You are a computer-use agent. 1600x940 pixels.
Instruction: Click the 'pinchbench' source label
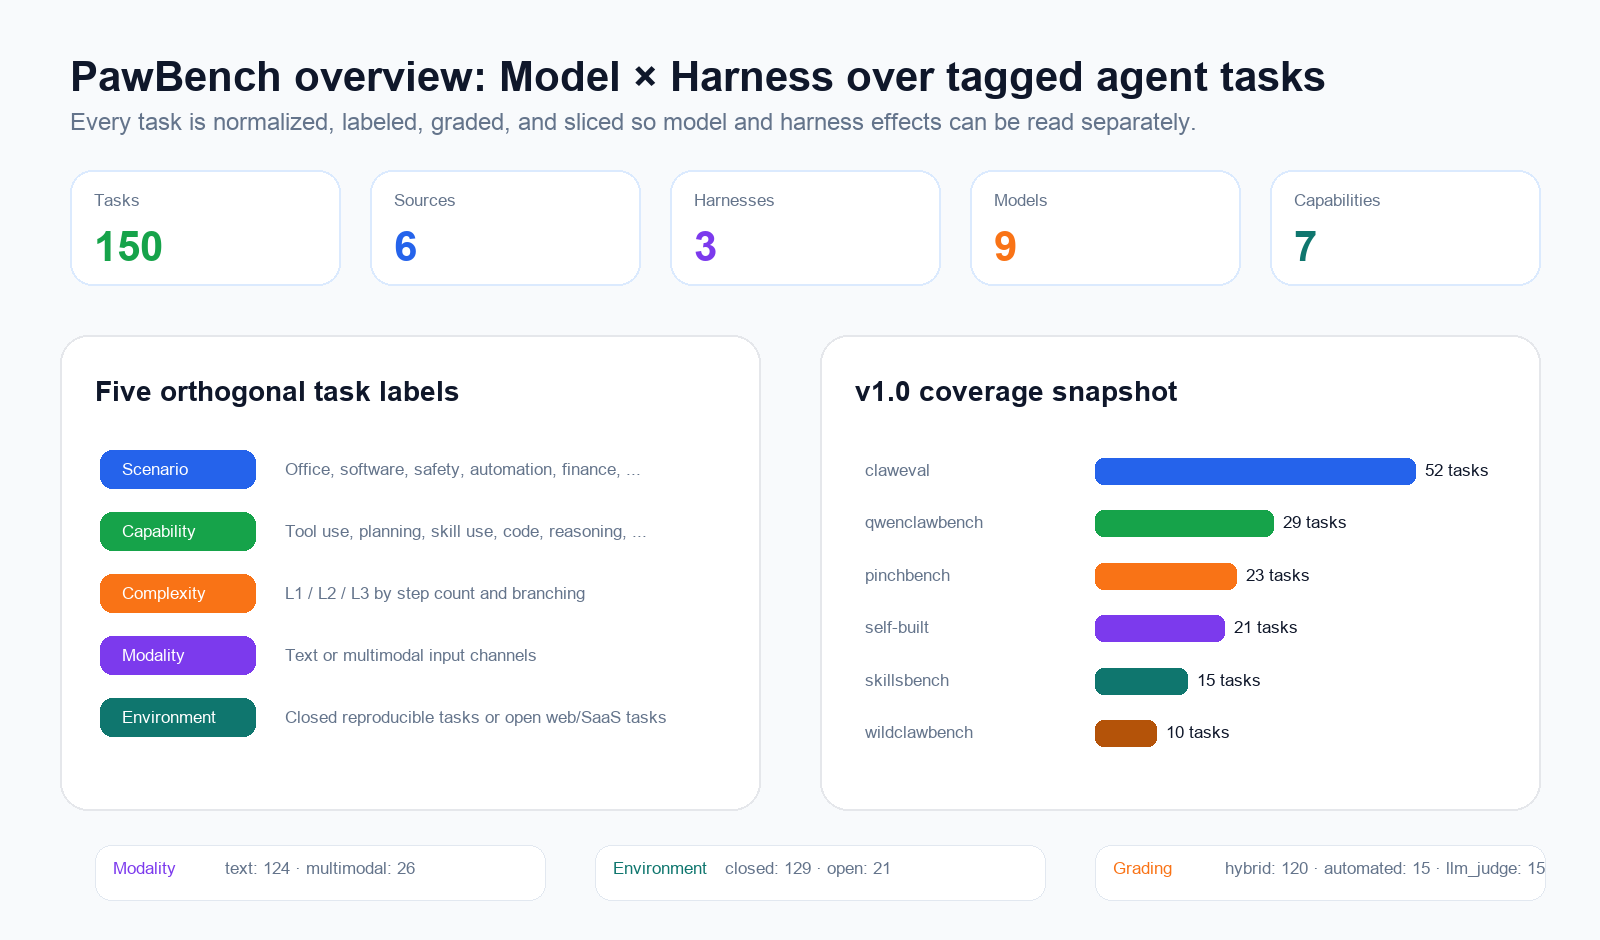point(907,575)
